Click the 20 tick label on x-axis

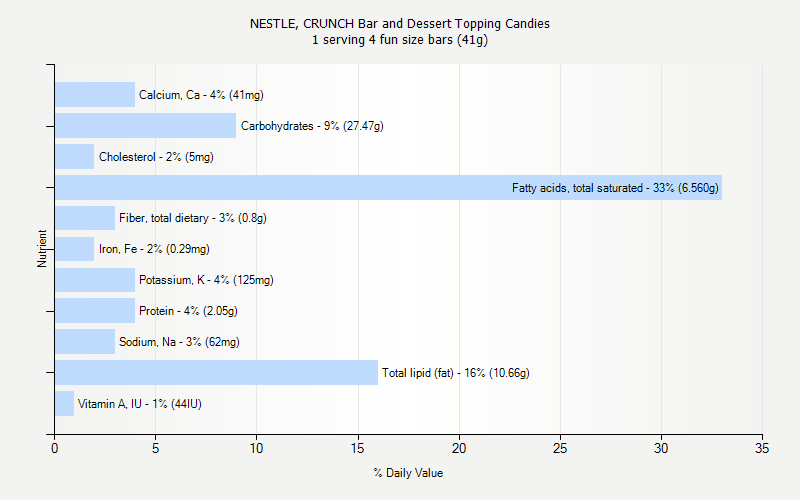pos(459,449)
